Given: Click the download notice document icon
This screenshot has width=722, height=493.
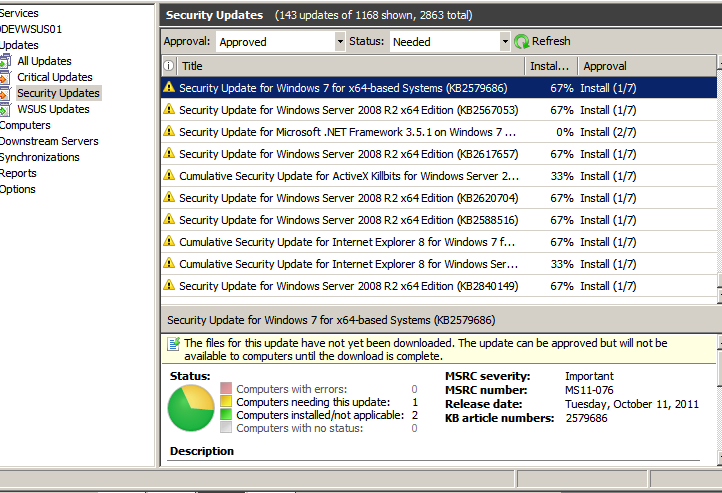Looking at the screenshot, I should tap(174, 343).
